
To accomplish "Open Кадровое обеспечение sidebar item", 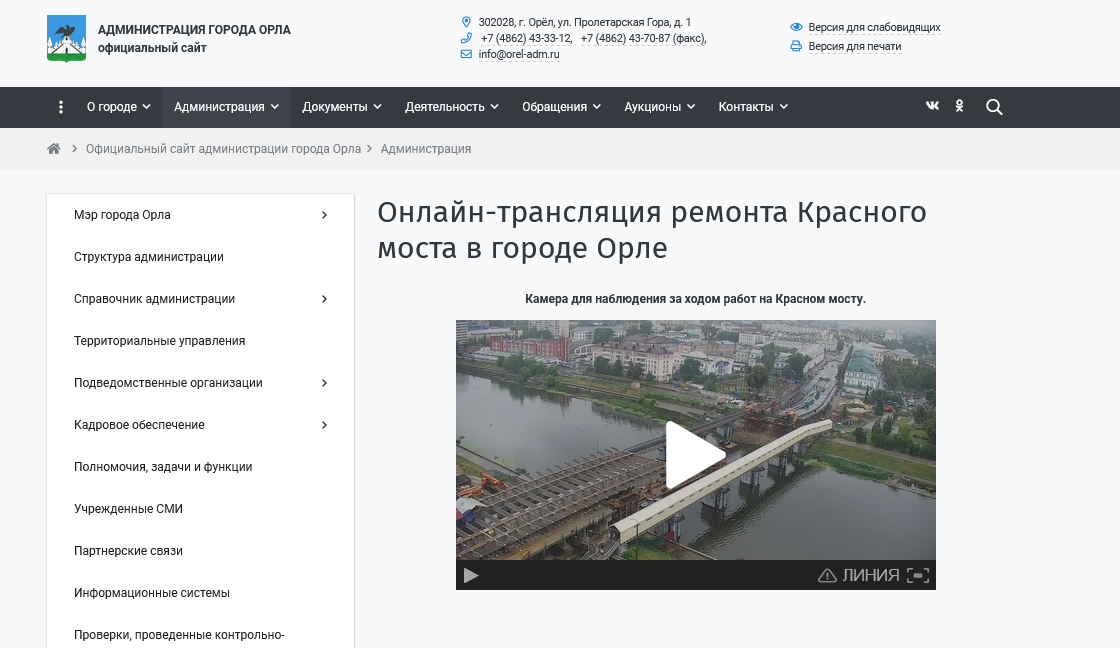I will [x=139, y=425].
